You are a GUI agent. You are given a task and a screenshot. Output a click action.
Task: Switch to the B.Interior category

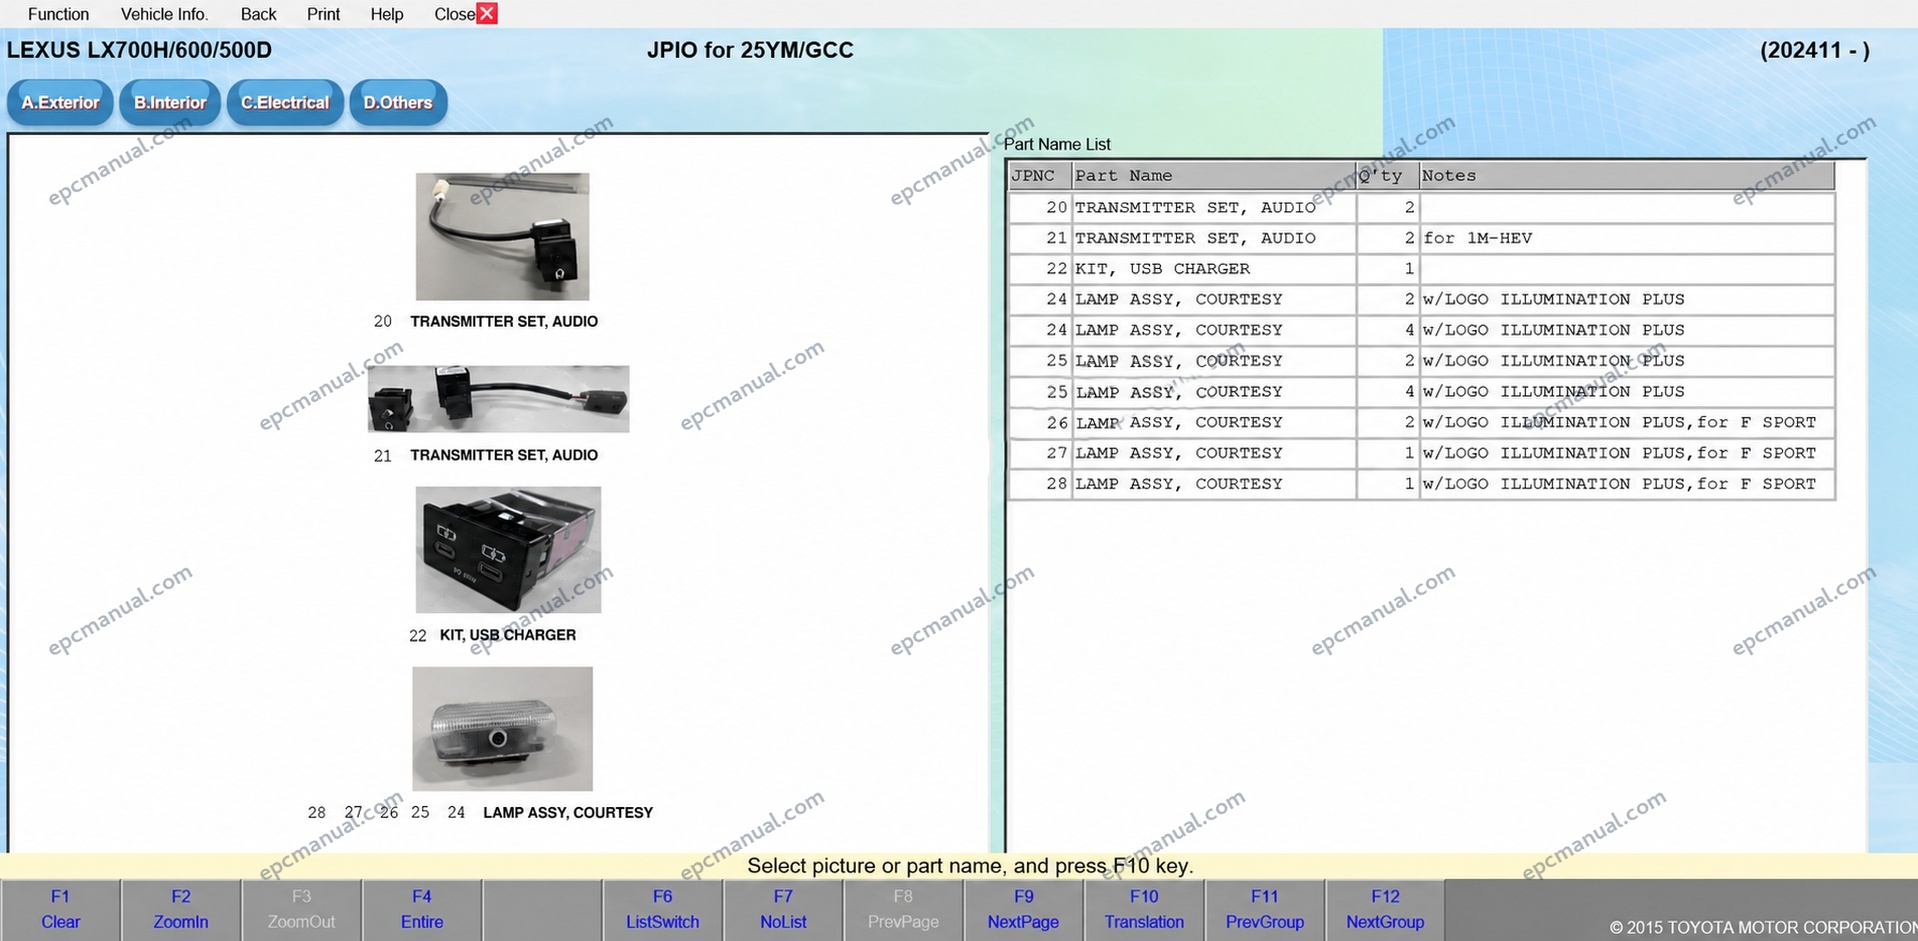coord(170,102)
